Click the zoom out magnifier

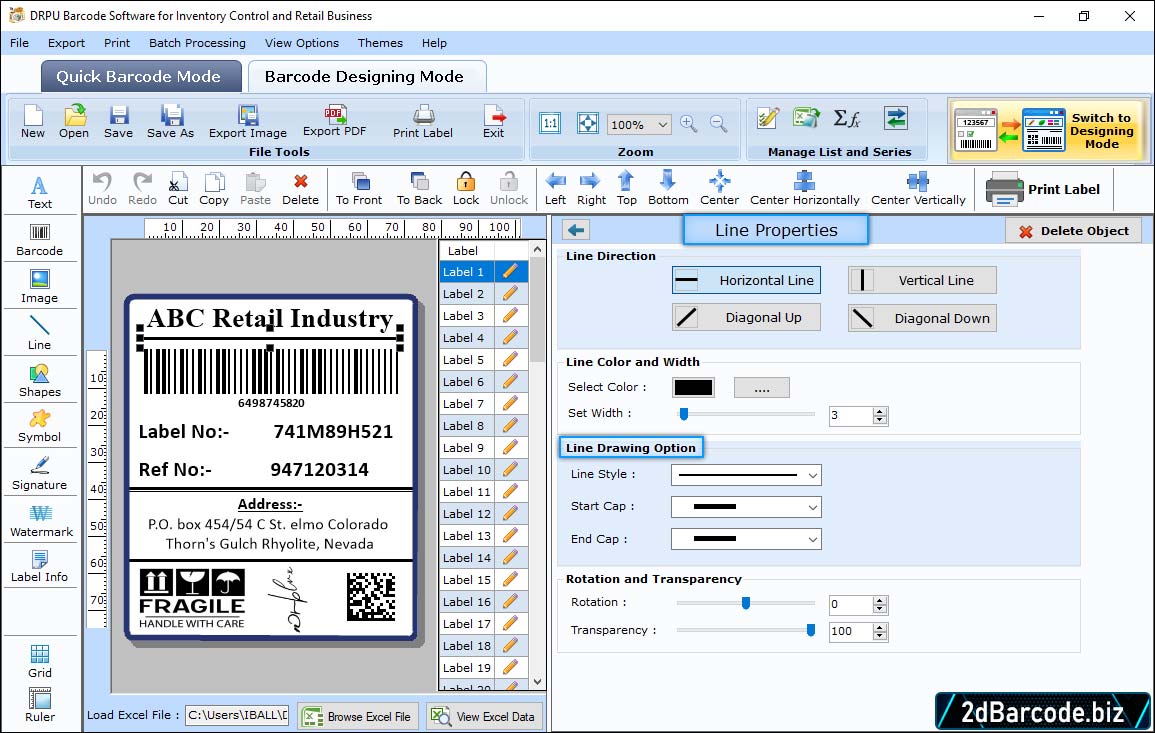click(718, 124)
